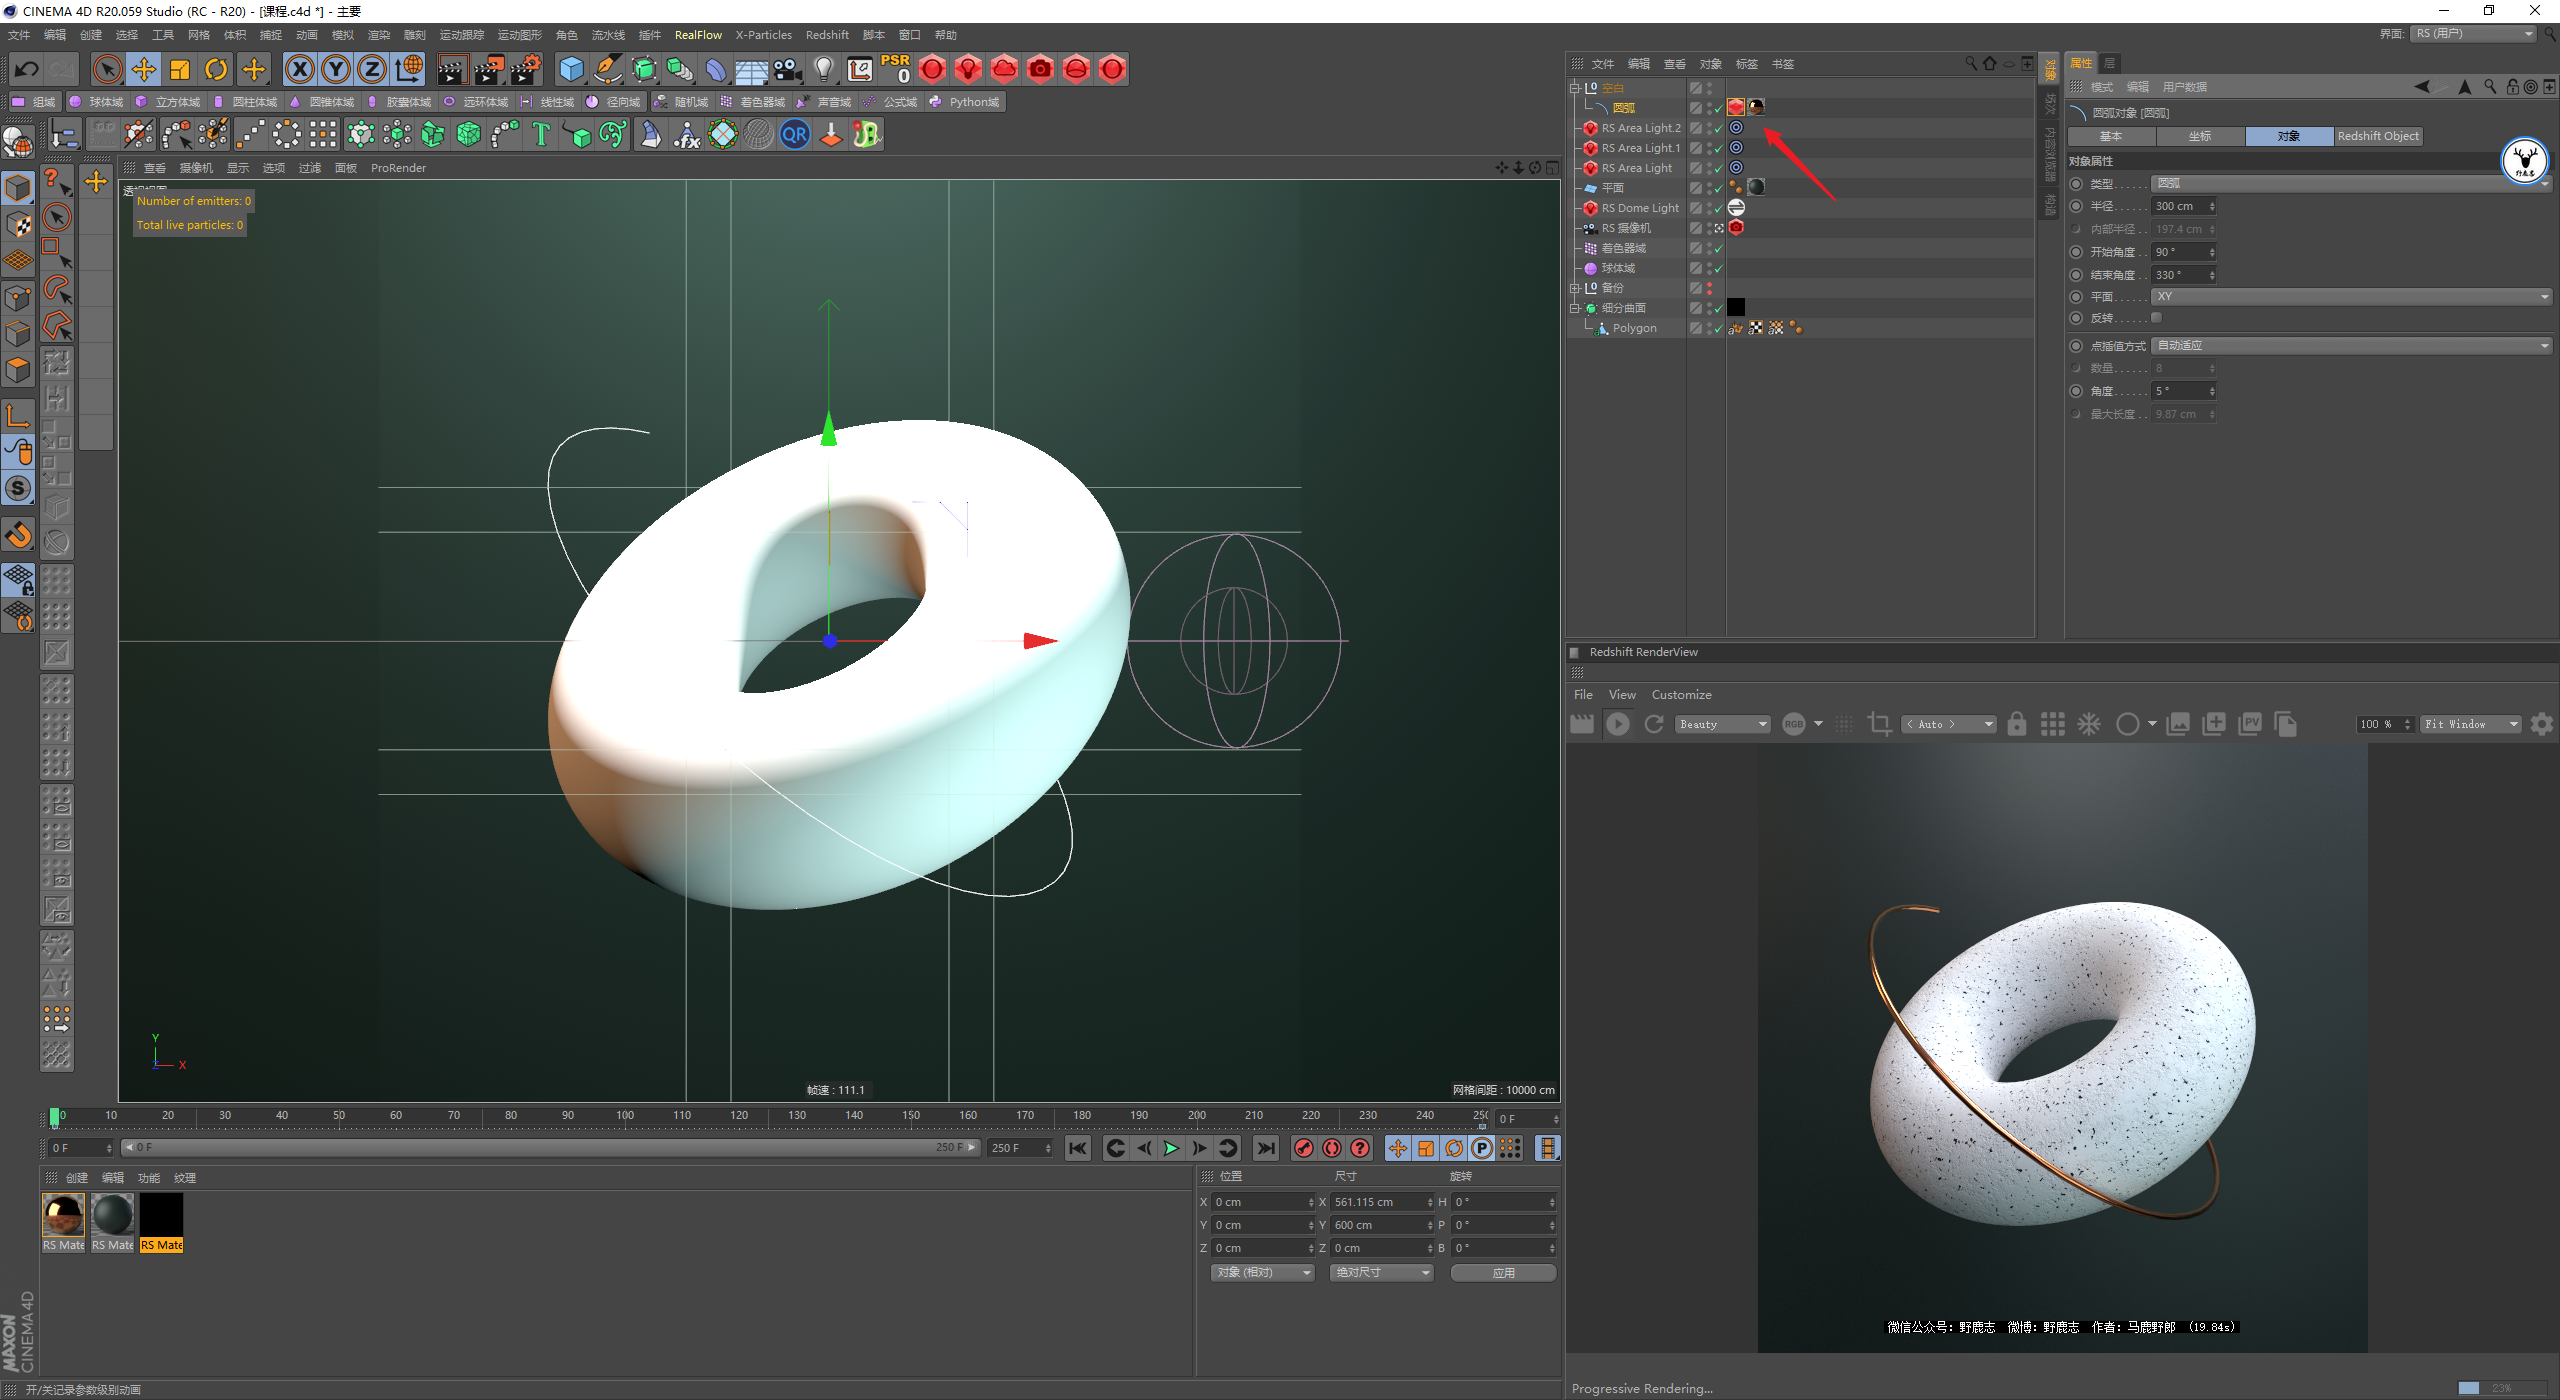
Task: Toggle the X axis lock button
Action: coord(299,69)
